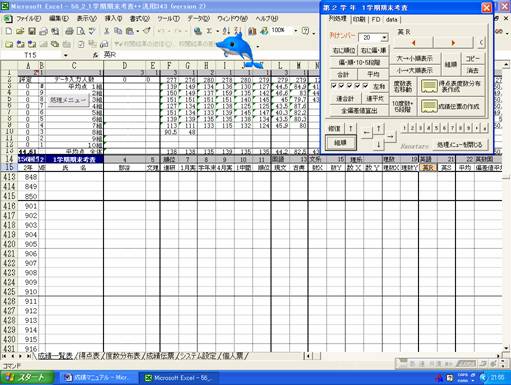Viewport: 511px width, 385px height.
Task: Toggle the third checkbox beside 左右
Action: coord(349,86)
